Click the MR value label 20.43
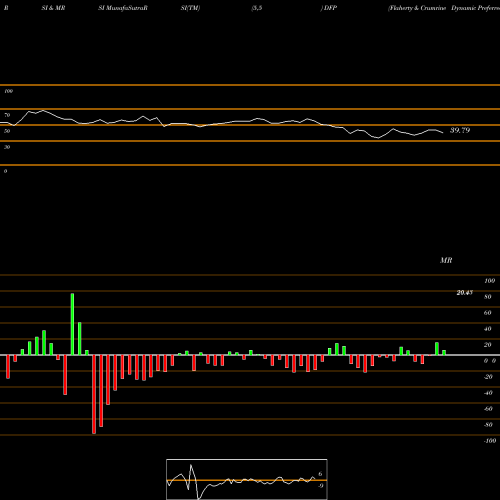Screen dimensions: 500x500 coord(464,293)
